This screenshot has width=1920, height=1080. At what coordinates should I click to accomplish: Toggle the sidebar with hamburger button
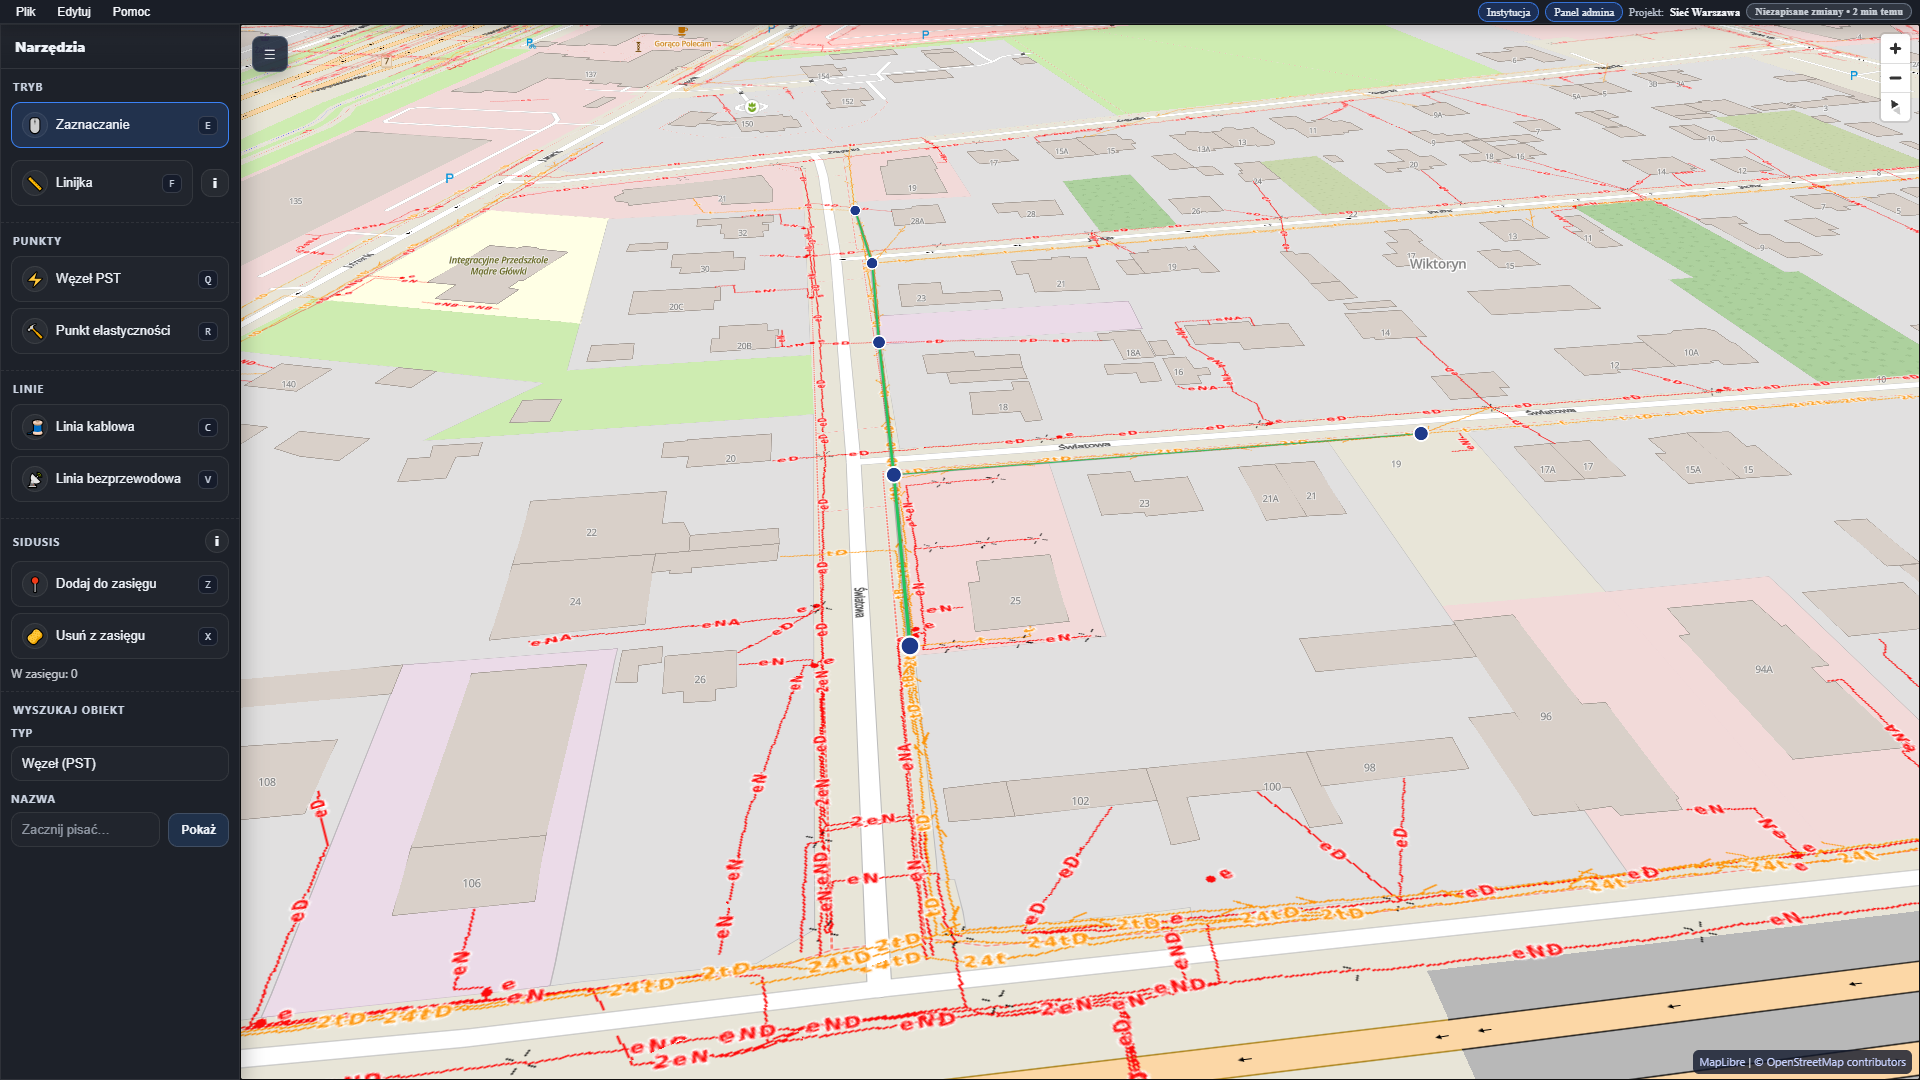270,54
